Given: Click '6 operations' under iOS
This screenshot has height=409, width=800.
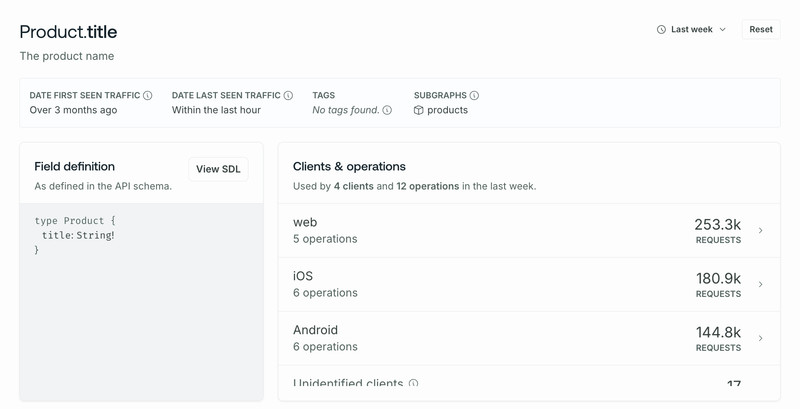Looking at the screenshot, I should coord(325,293).
